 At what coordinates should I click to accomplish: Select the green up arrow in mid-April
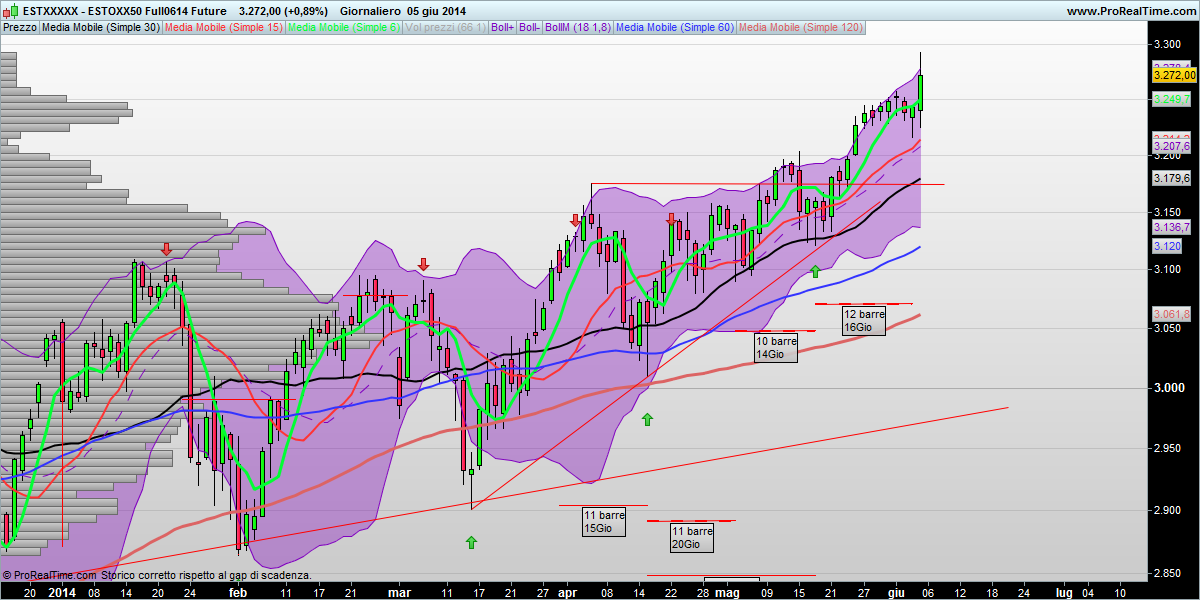pos(646,419)
